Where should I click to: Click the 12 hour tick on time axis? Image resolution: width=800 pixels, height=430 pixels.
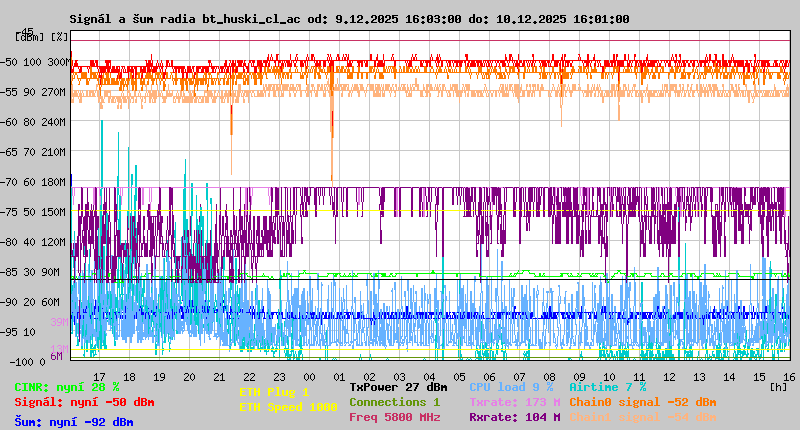[x=669, y=376]
